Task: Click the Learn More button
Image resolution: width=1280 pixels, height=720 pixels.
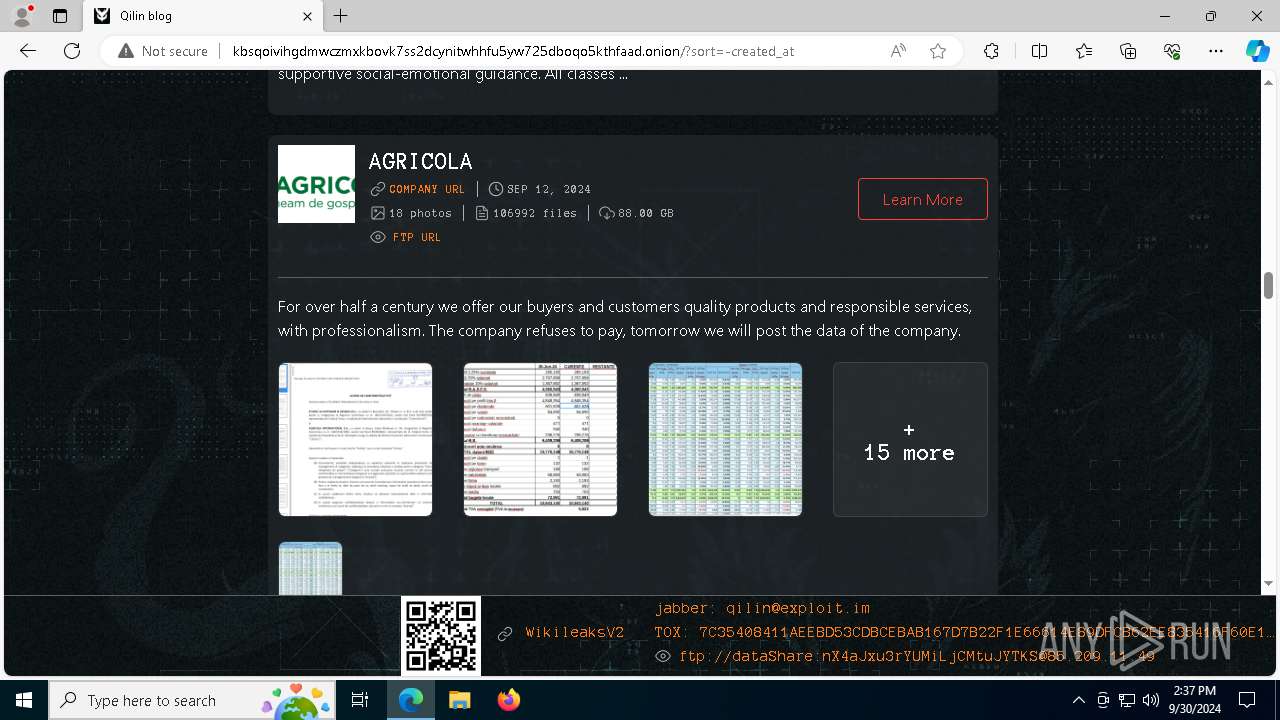Action: pos(923,199)
